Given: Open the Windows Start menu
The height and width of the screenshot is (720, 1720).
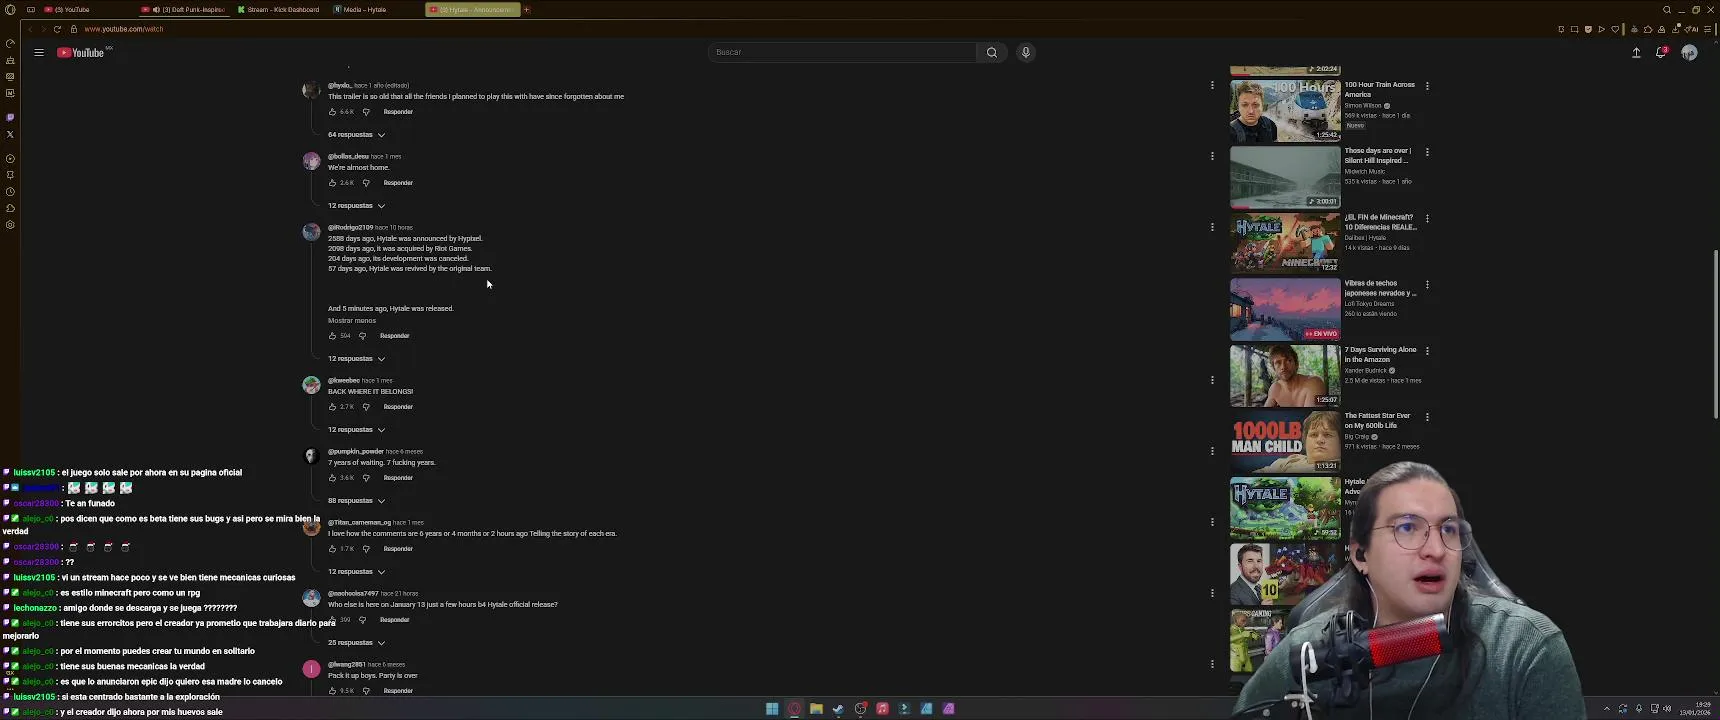Looking at the screenshot, I should [772, 709].
